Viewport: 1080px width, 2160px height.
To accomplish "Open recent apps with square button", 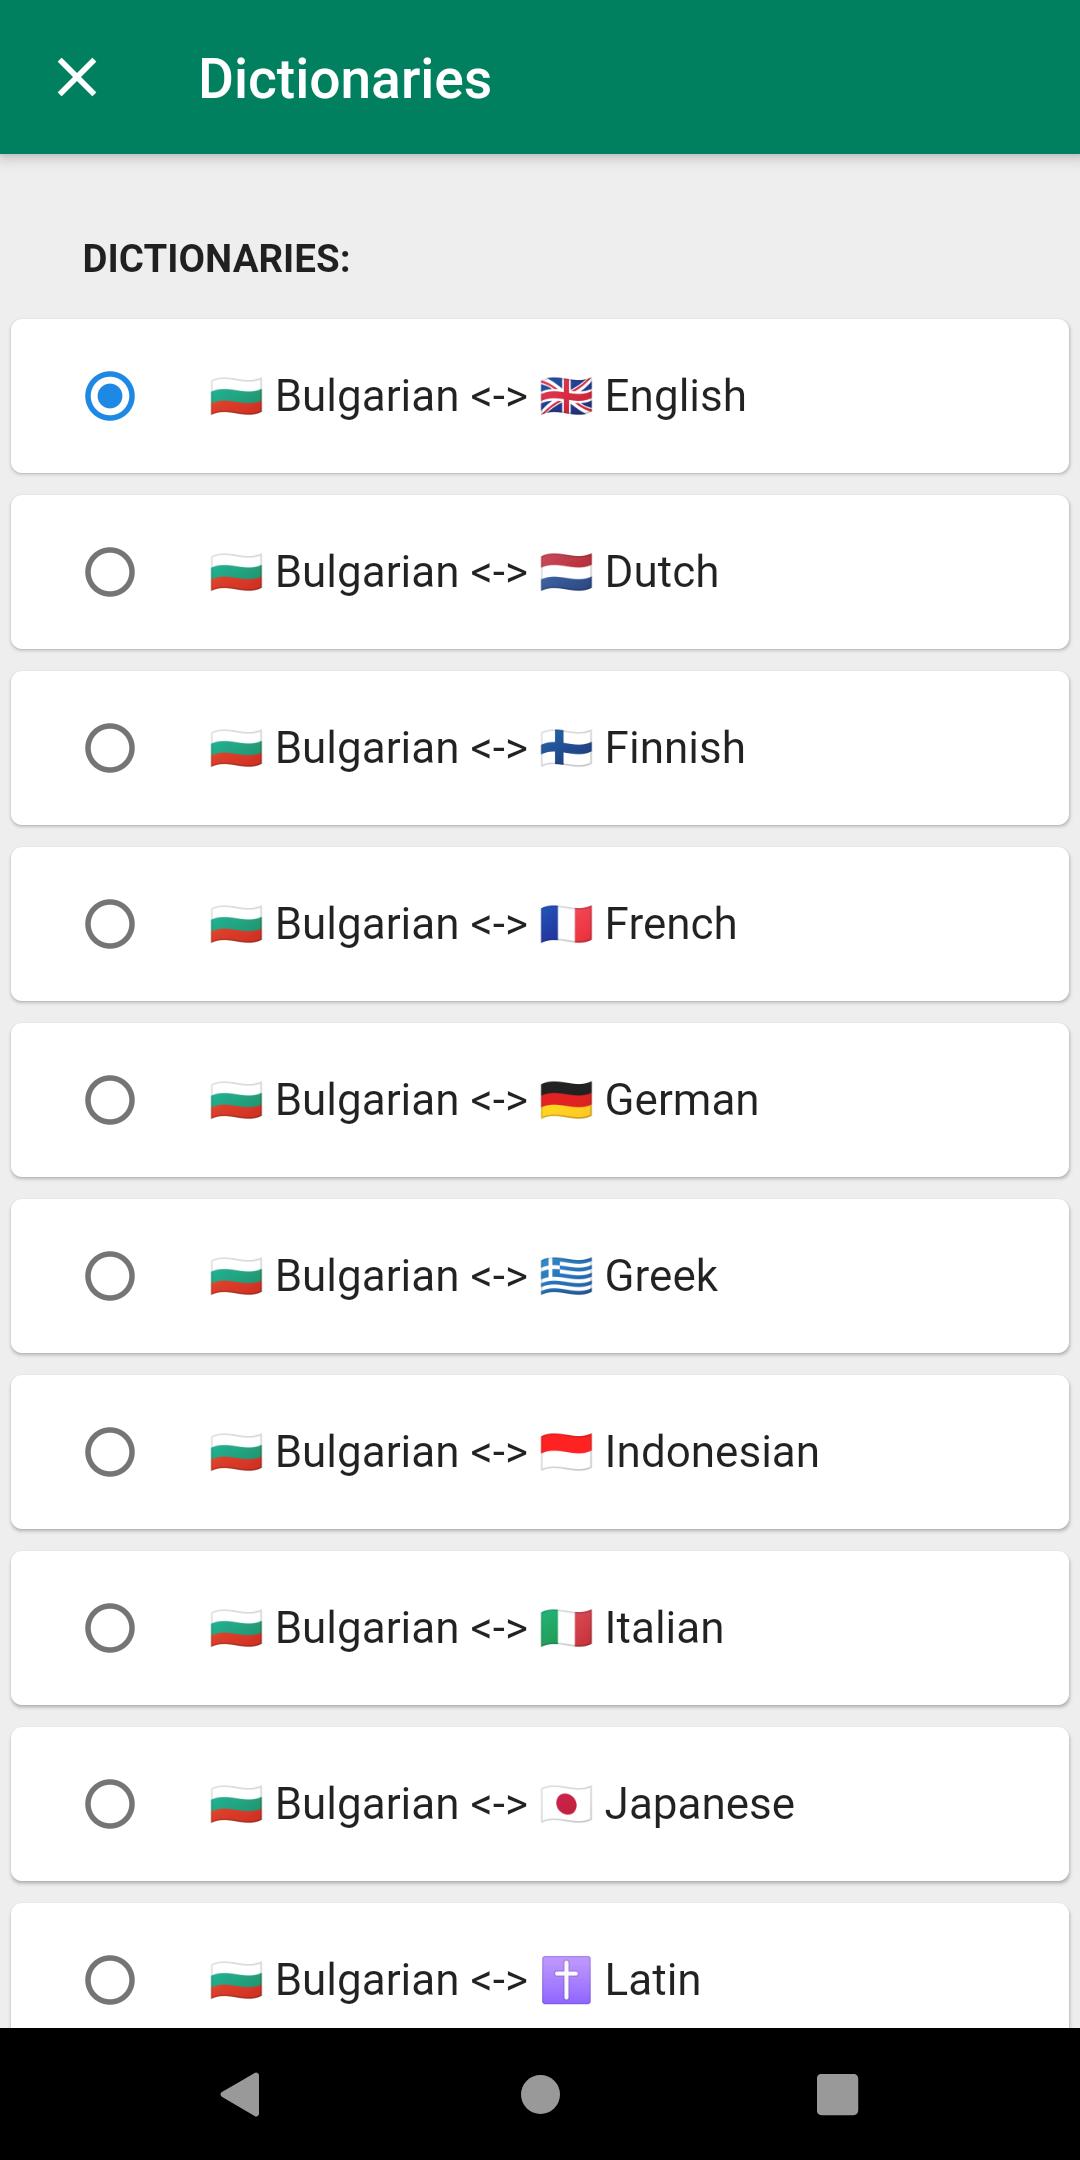I will tap(837, 2094).
